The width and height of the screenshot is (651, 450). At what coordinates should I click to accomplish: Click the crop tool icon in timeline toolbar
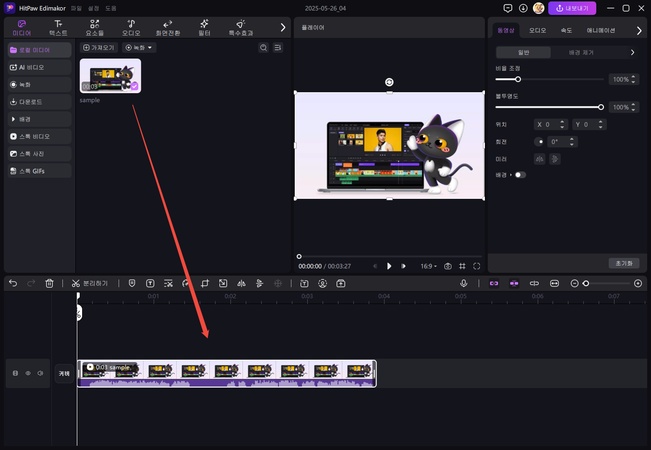(x=203, y=284)
